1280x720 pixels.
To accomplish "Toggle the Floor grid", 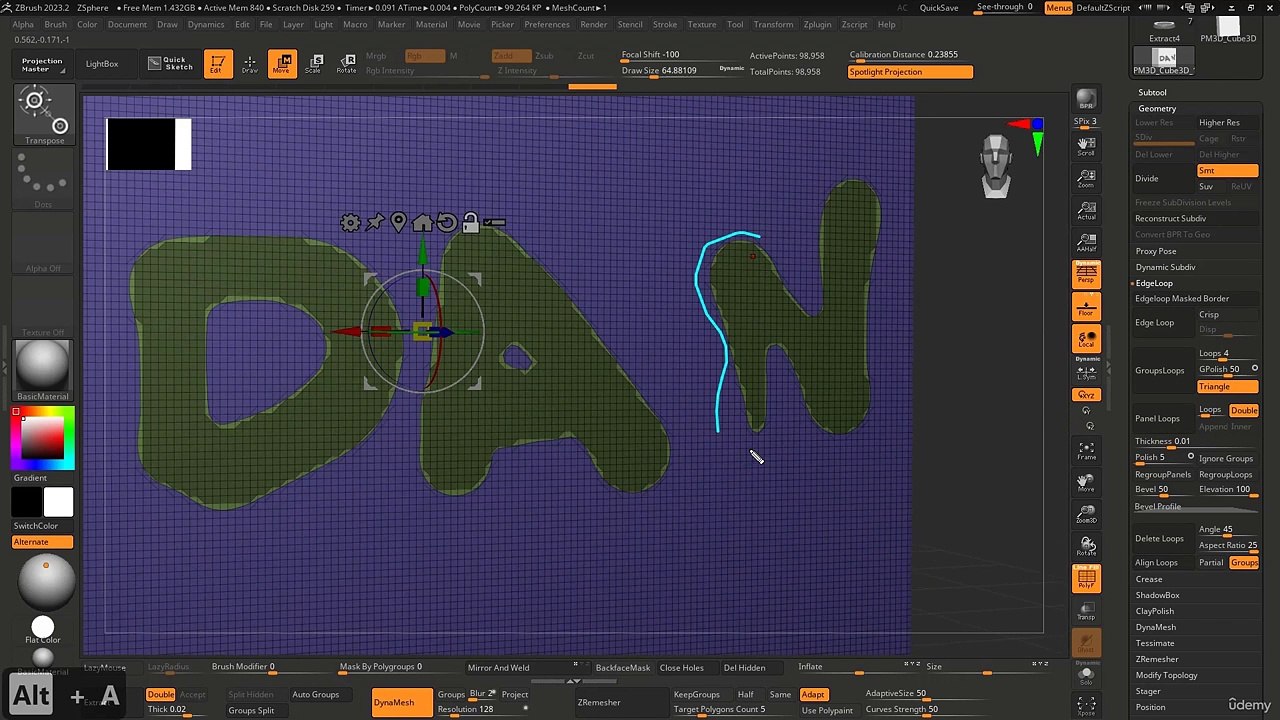I will point(1086,306).
